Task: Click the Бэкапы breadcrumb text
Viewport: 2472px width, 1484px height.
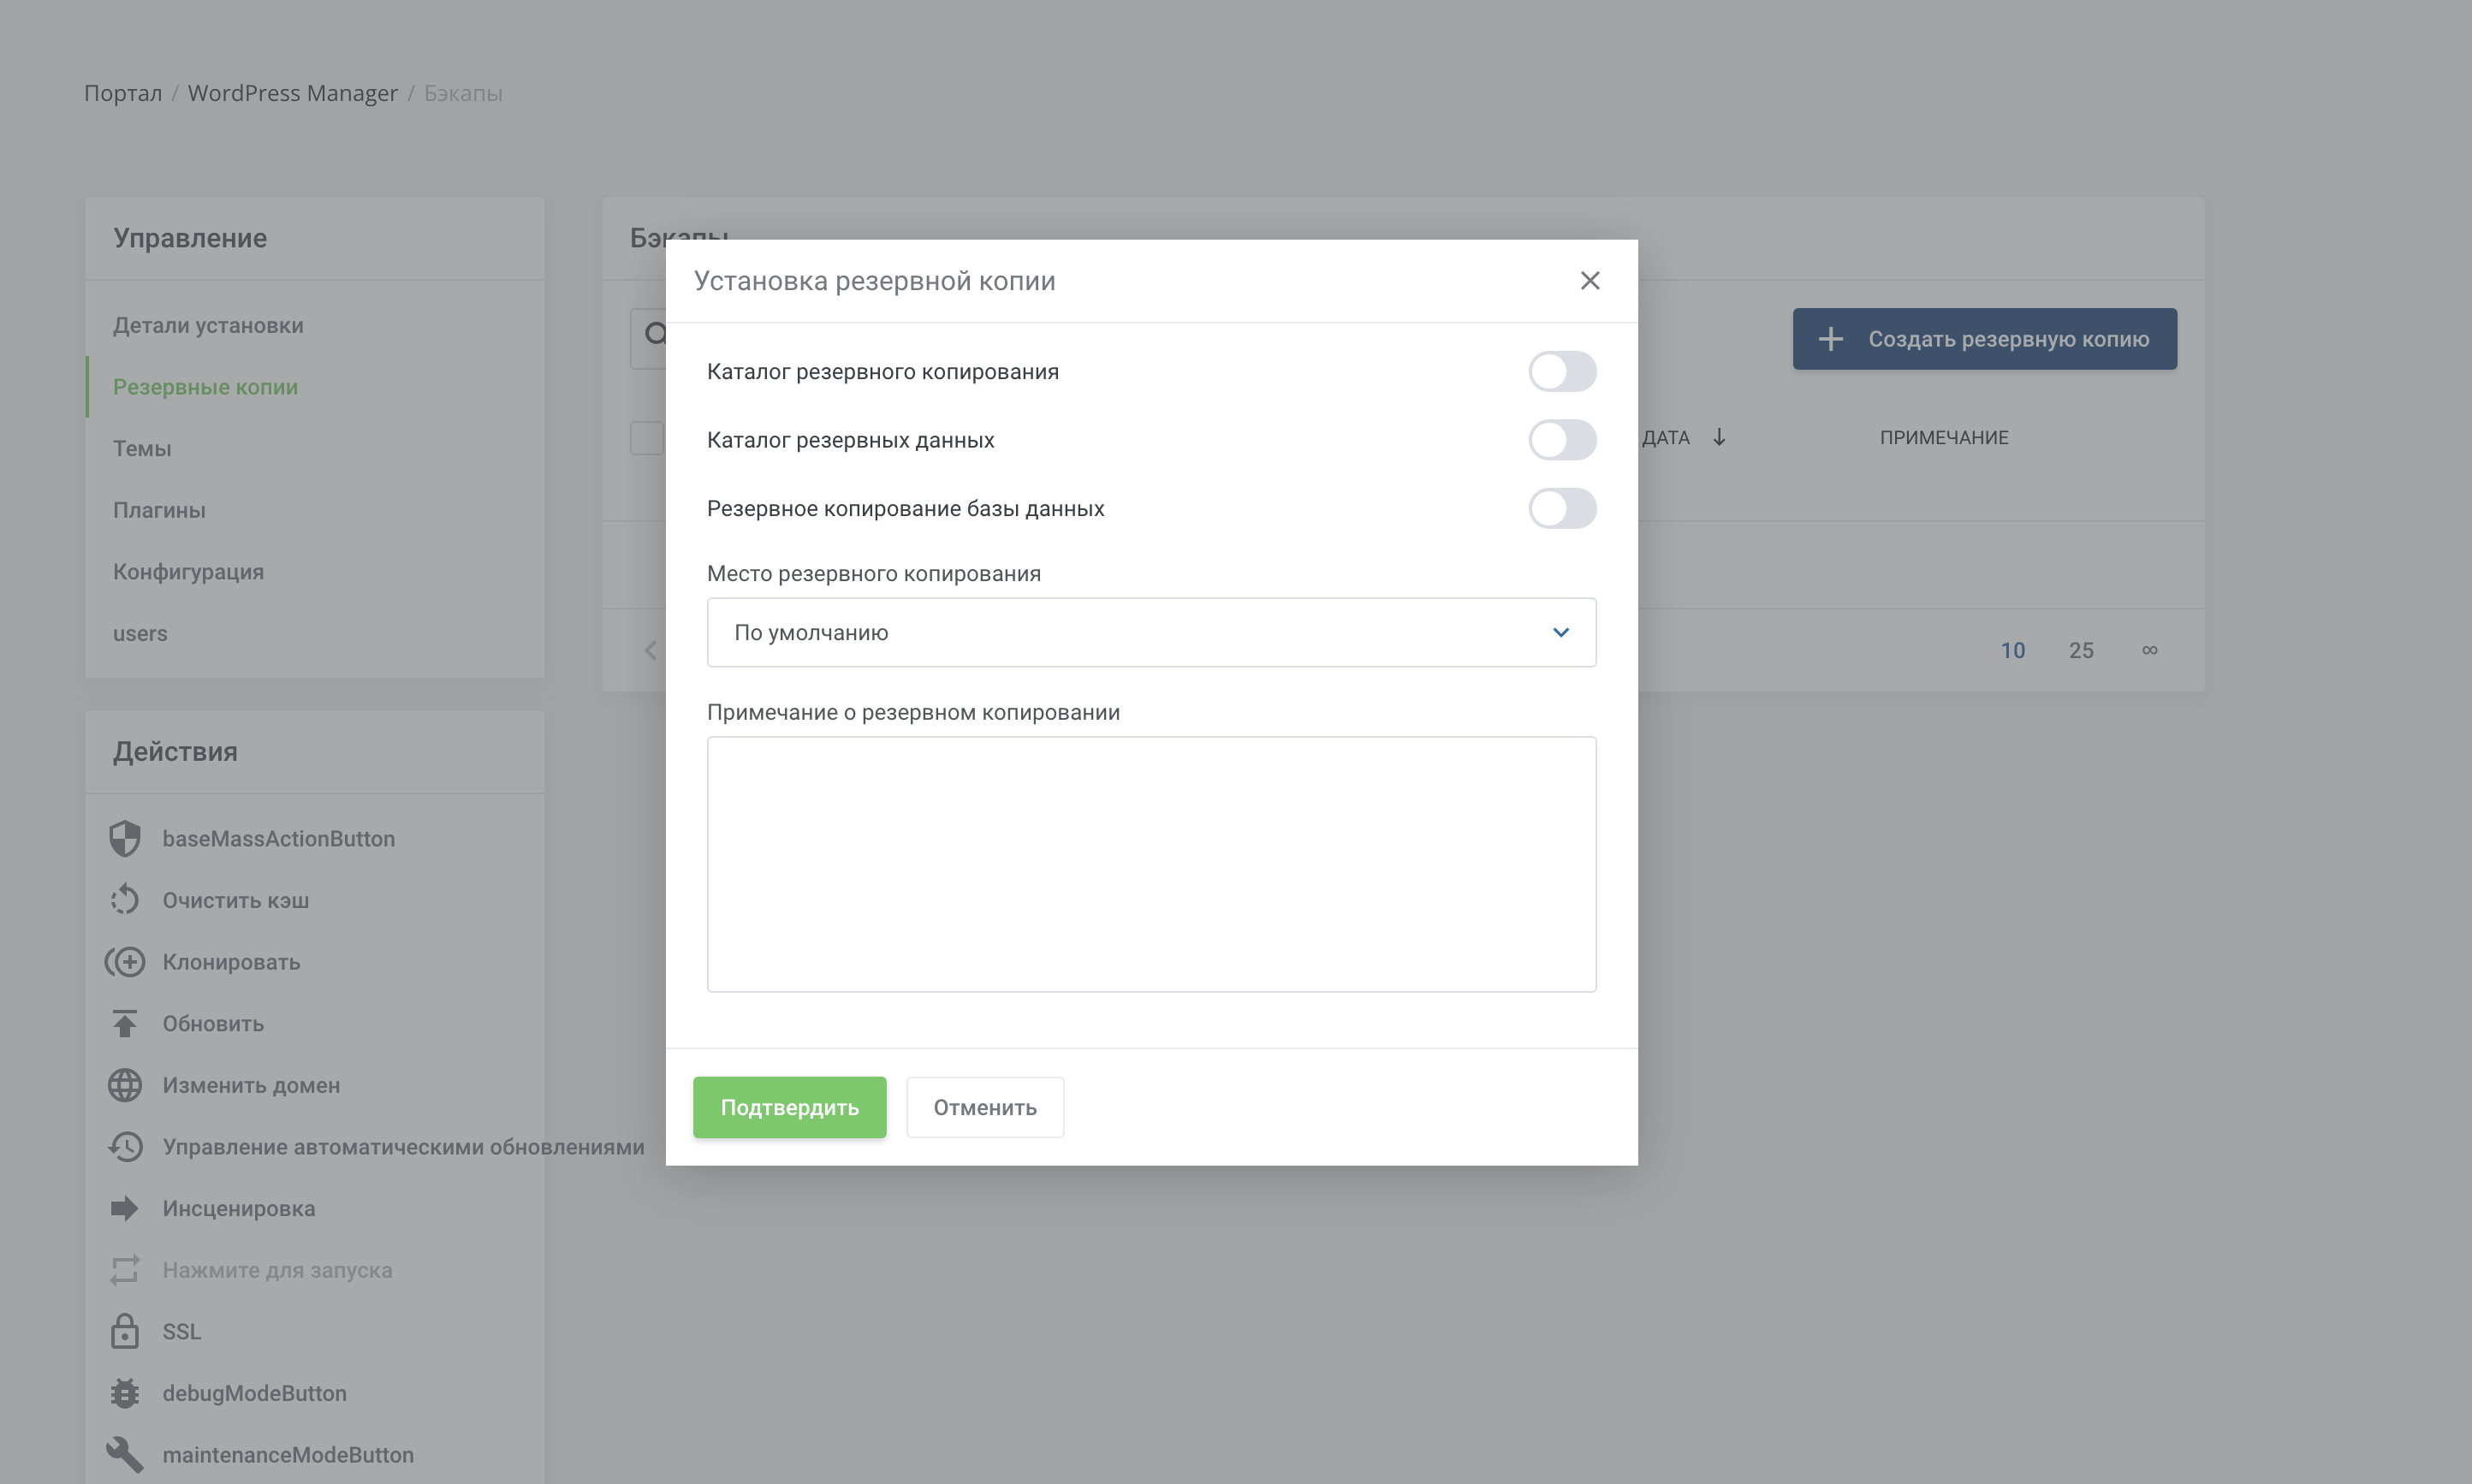Action: pyautogui.click(x=463, y=93)
